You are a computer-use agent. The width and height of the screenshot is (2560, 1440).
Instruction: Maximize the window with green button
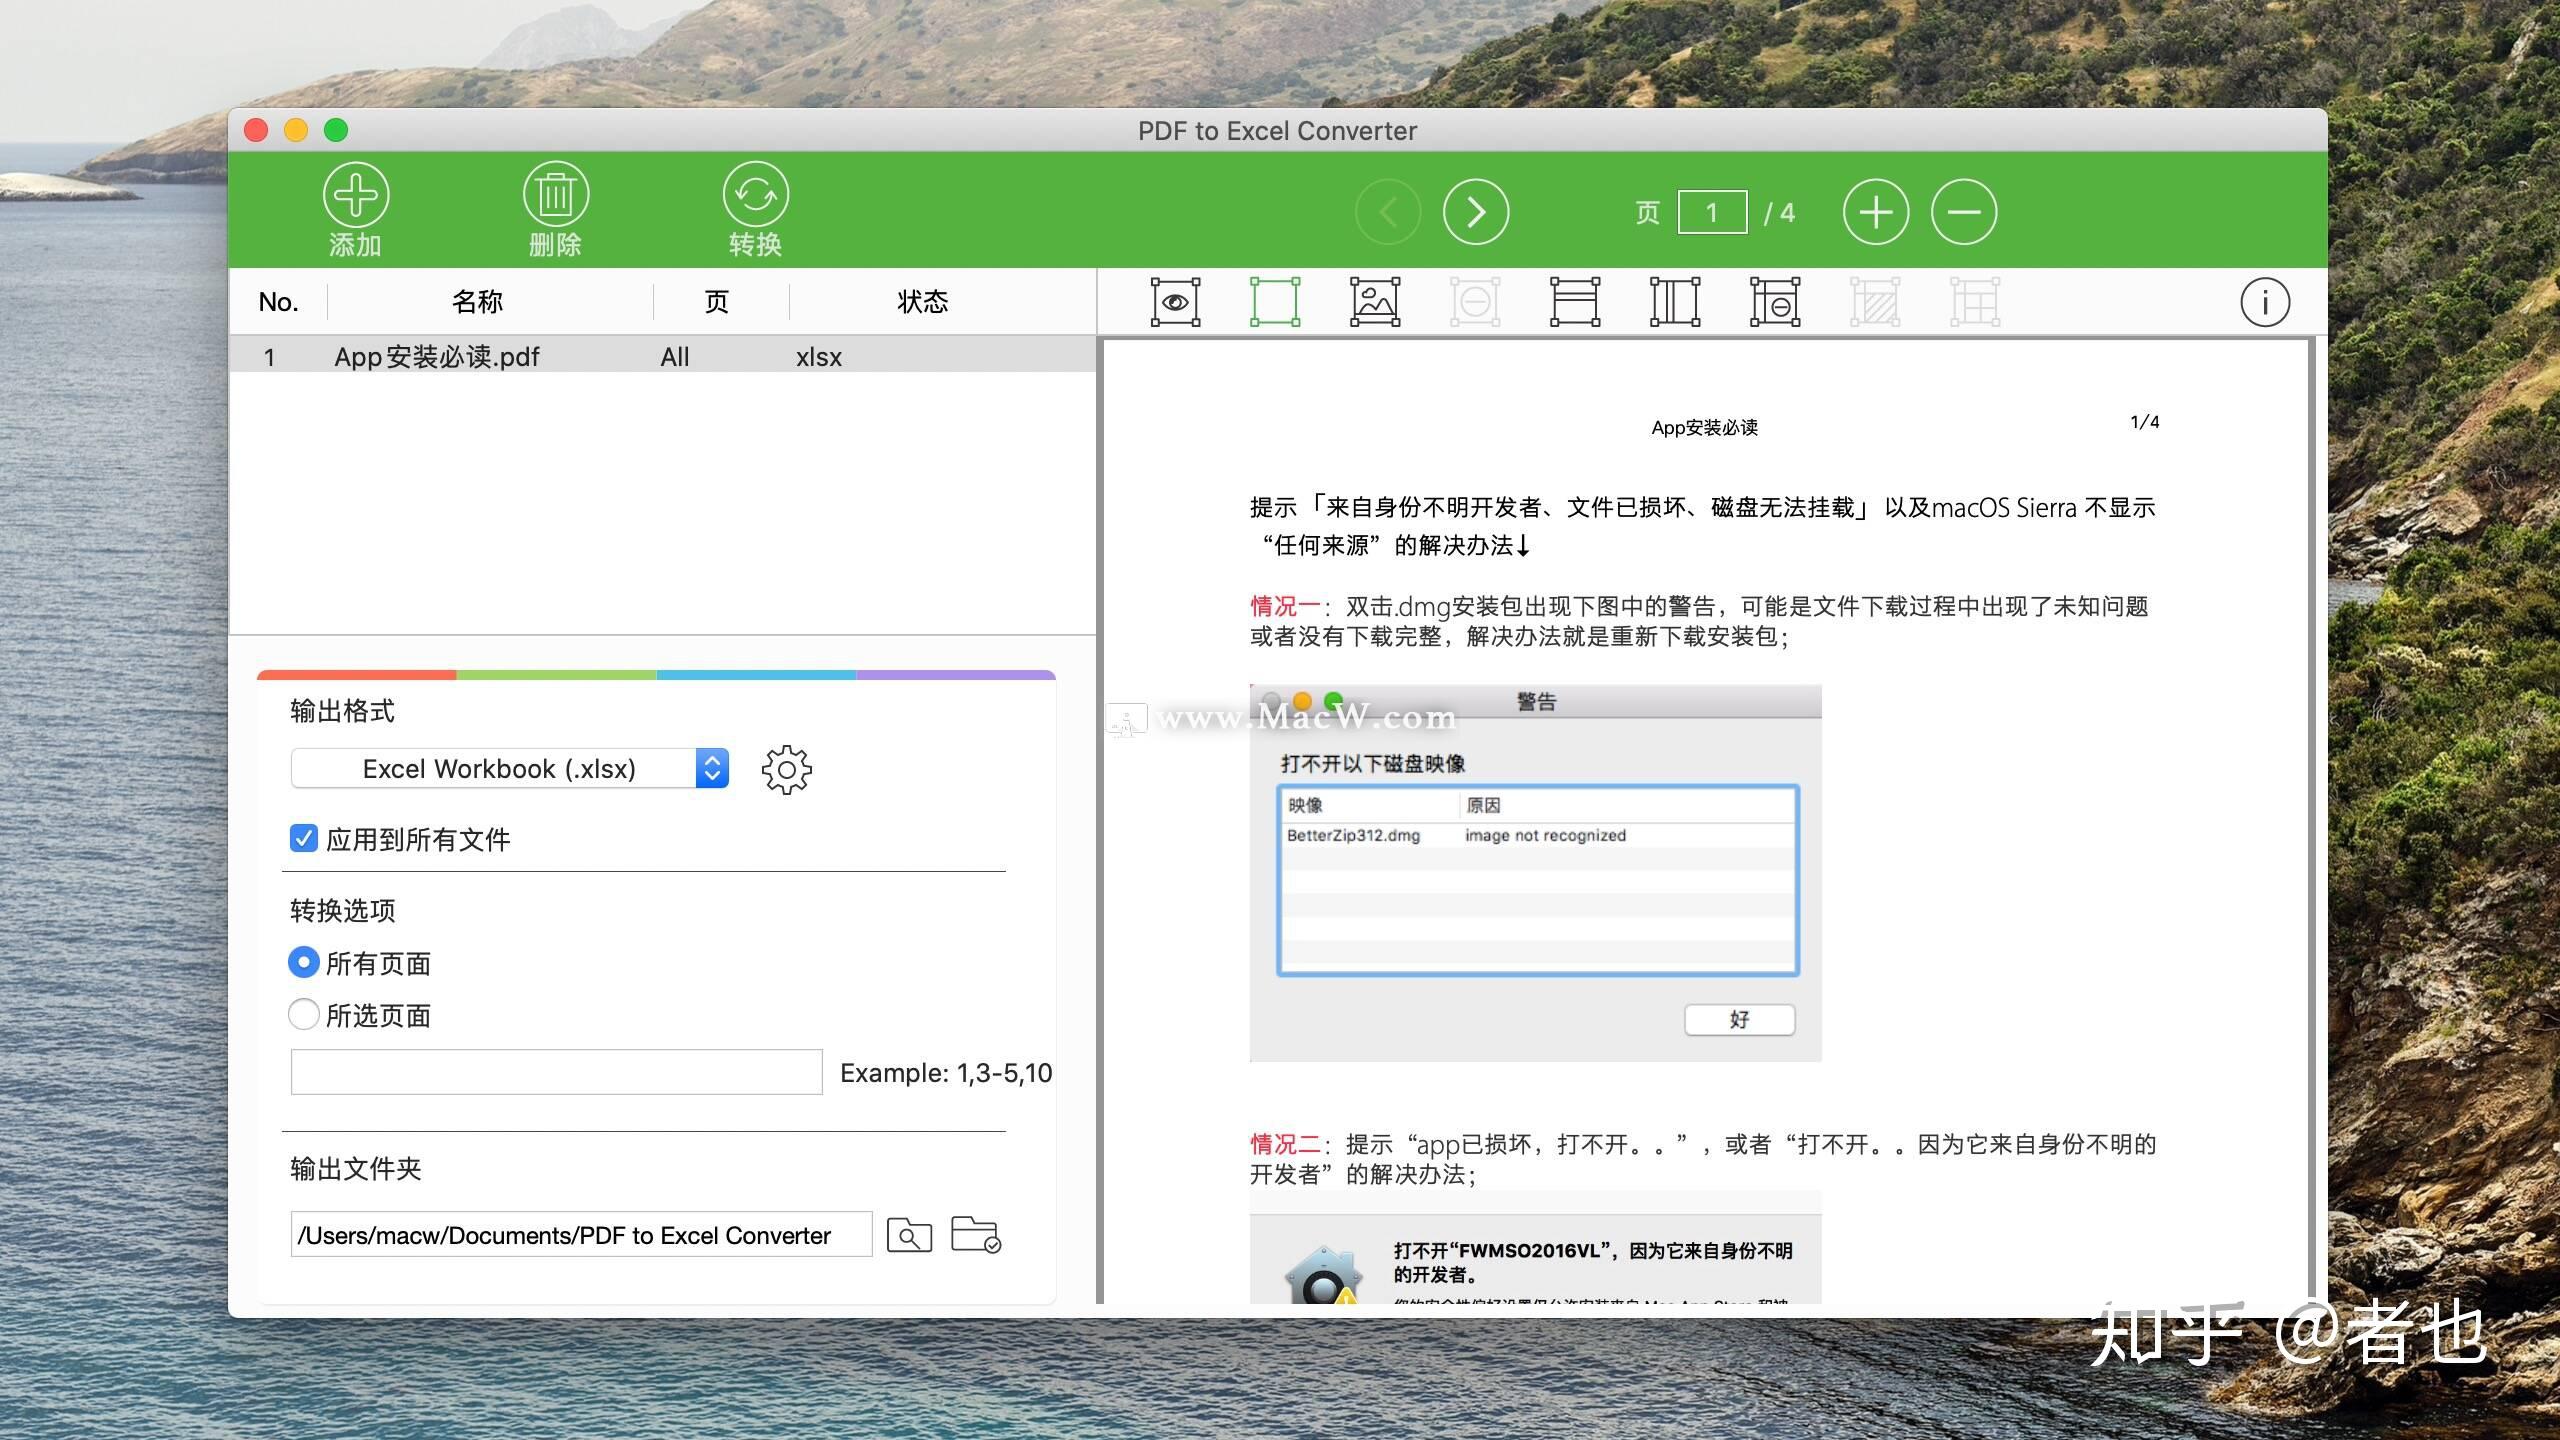click(336, 130)
